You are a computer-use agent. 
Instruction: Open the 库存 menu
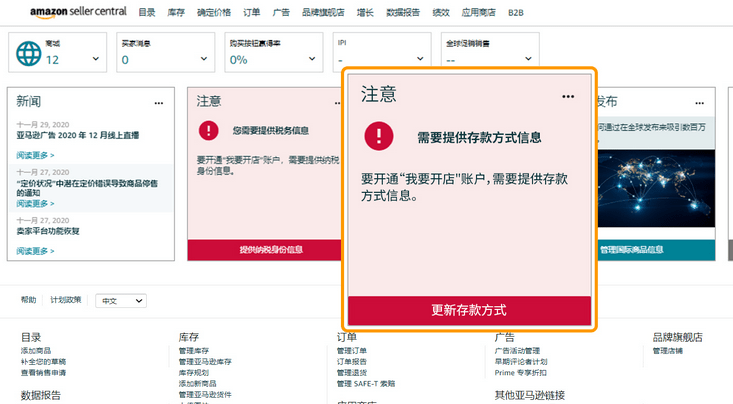pos(176,13)
